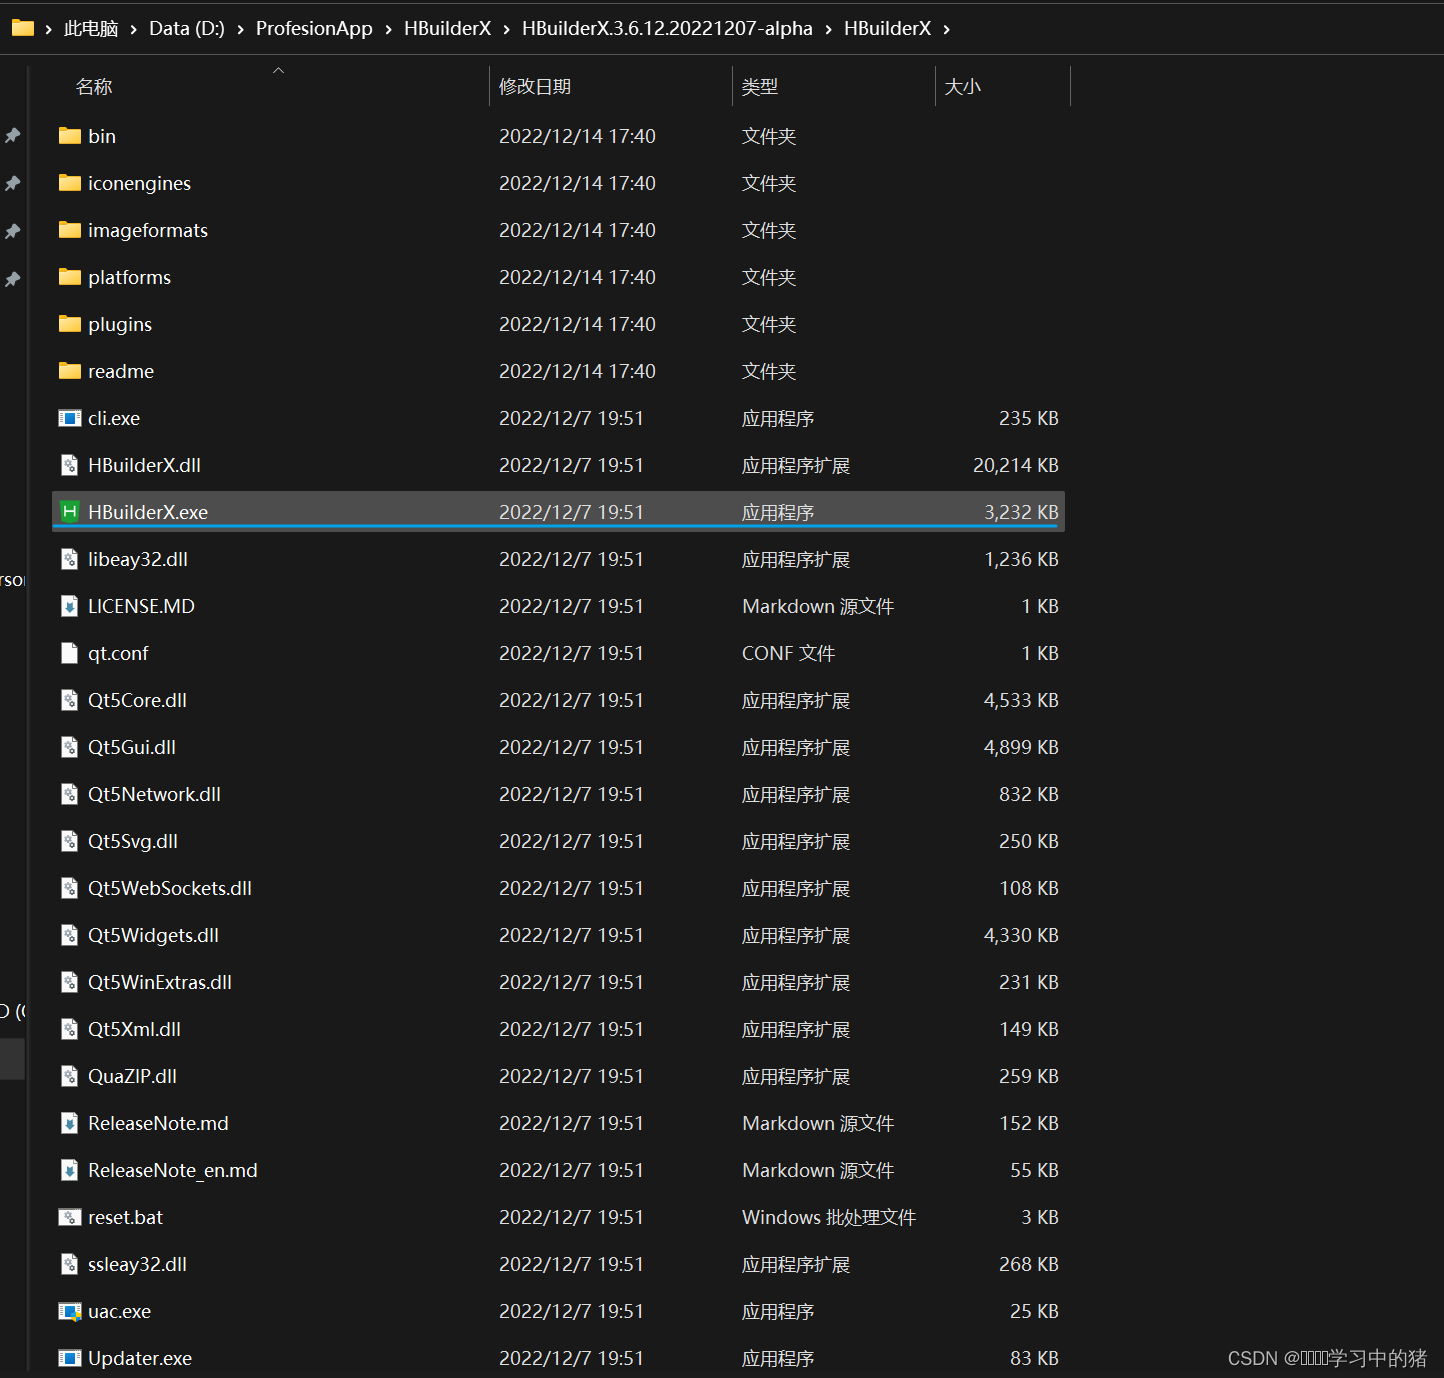Click the Qt5Widgets.dll file icon
This screenshot has width=1444, height=1378.
click(x=70, y=935)
